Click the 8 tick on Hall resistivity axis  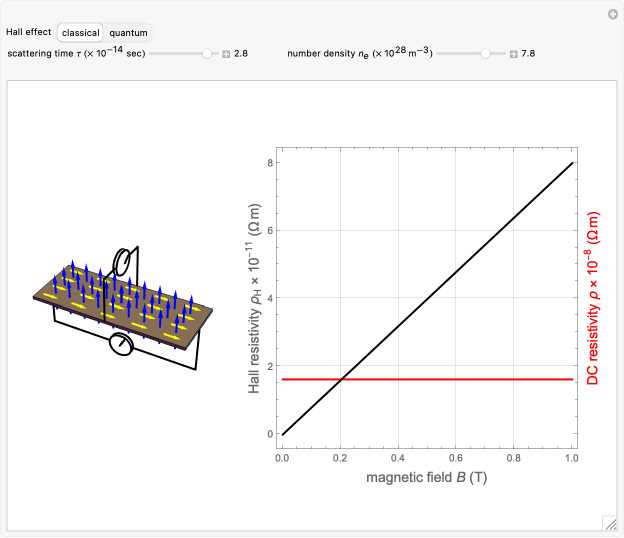pyautogui.click(x=271, y=163)
